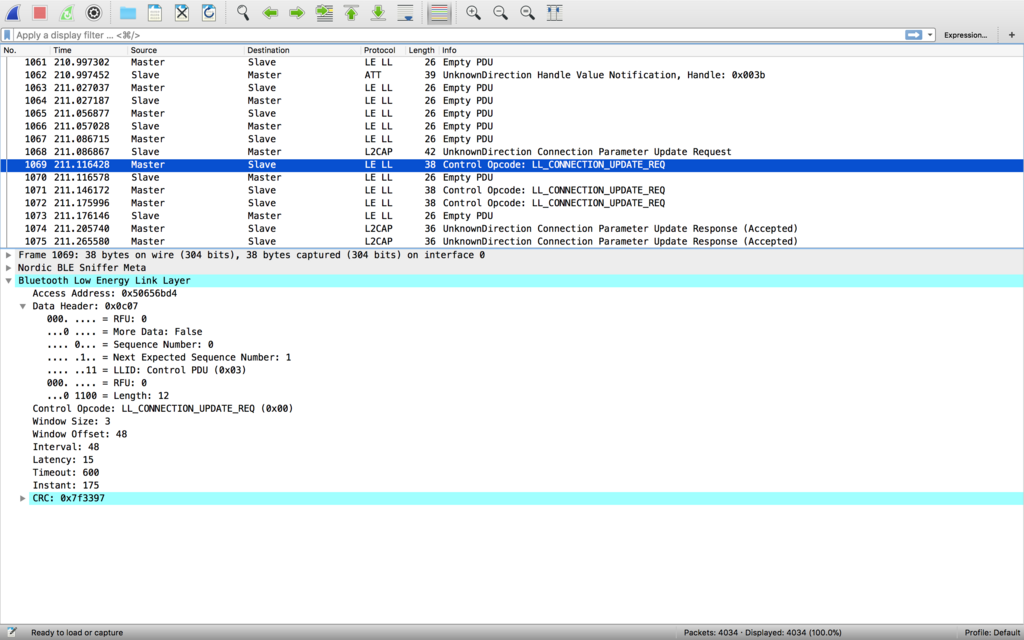Expand the Nordic BLE Sniffer Meta node
This screenshot has height=640, width=1024.
[8, 268]
